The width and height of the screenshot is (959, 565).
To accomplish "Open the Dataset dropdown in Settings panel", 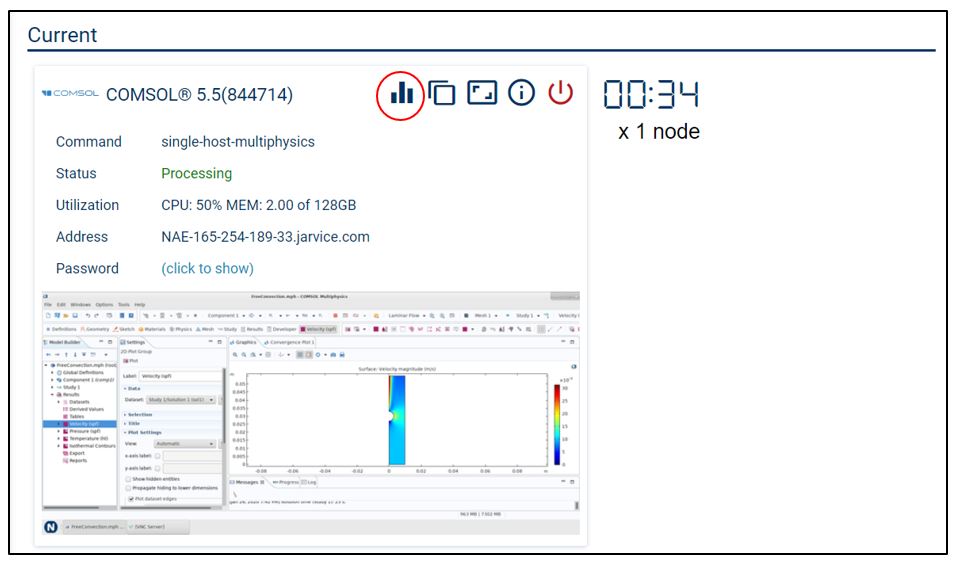I will pos(181,400).
